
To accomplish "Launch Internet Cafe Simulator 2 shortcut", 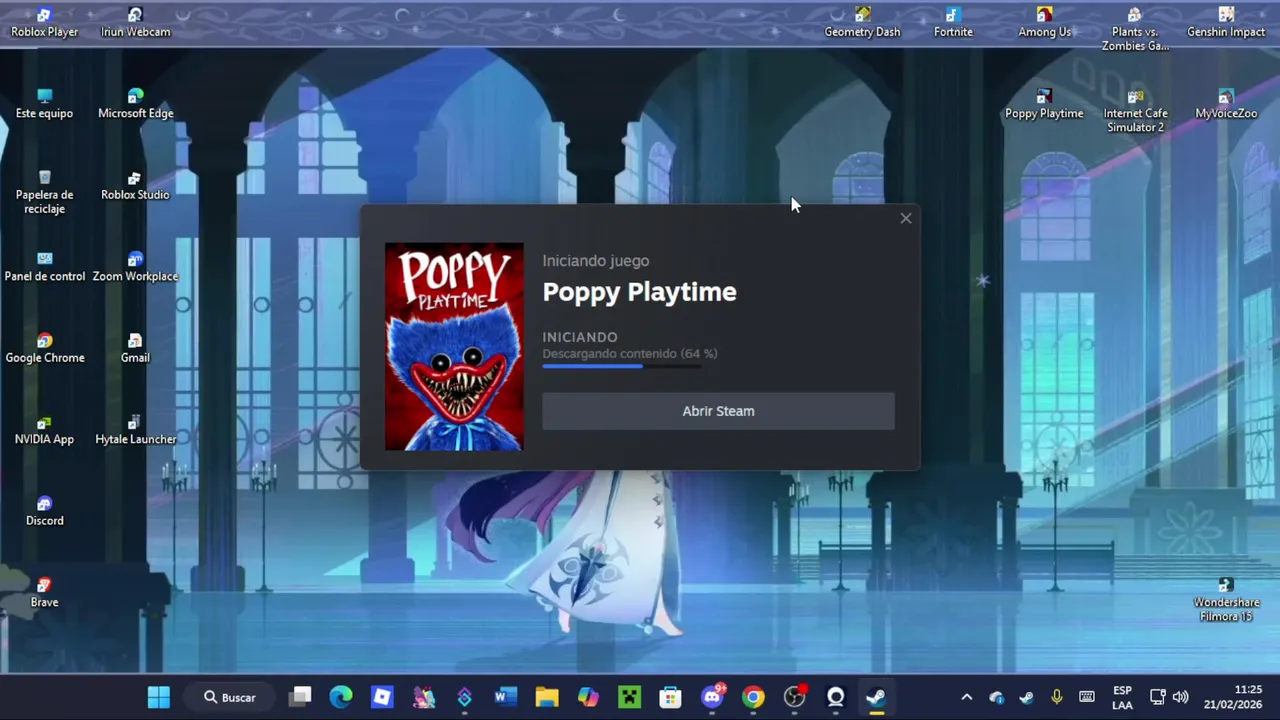I will (1135, 111).
